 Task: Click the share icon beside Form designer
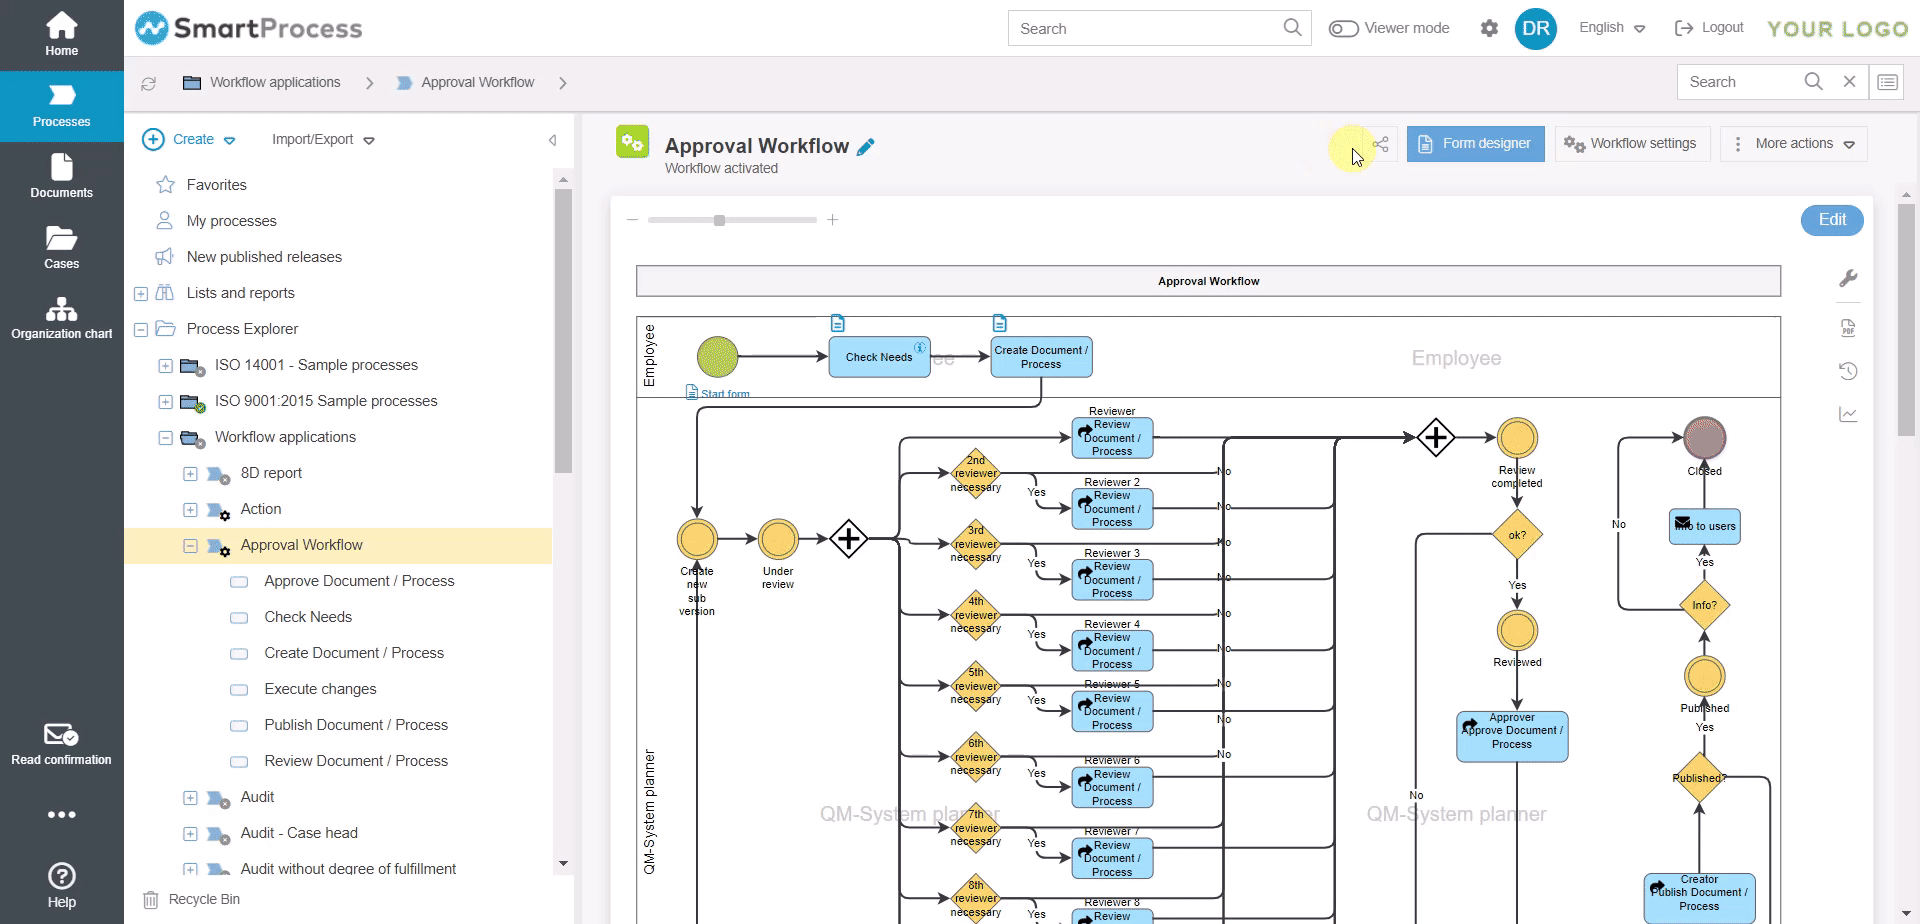1381,144
